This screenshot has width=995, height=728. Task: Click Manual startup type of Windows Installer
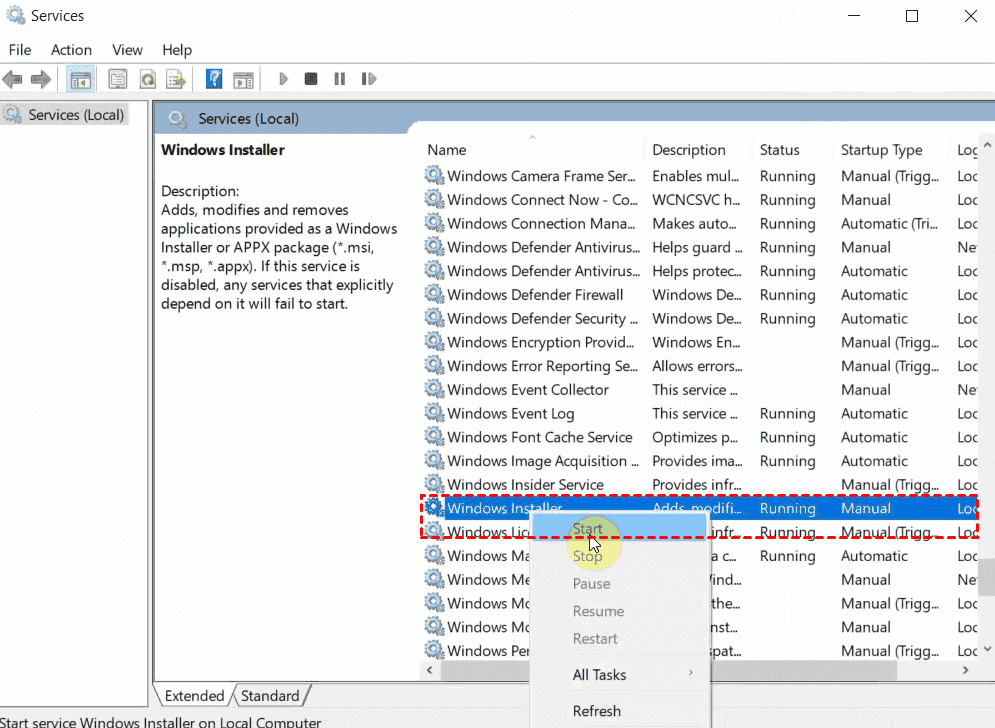coord(866,508)
